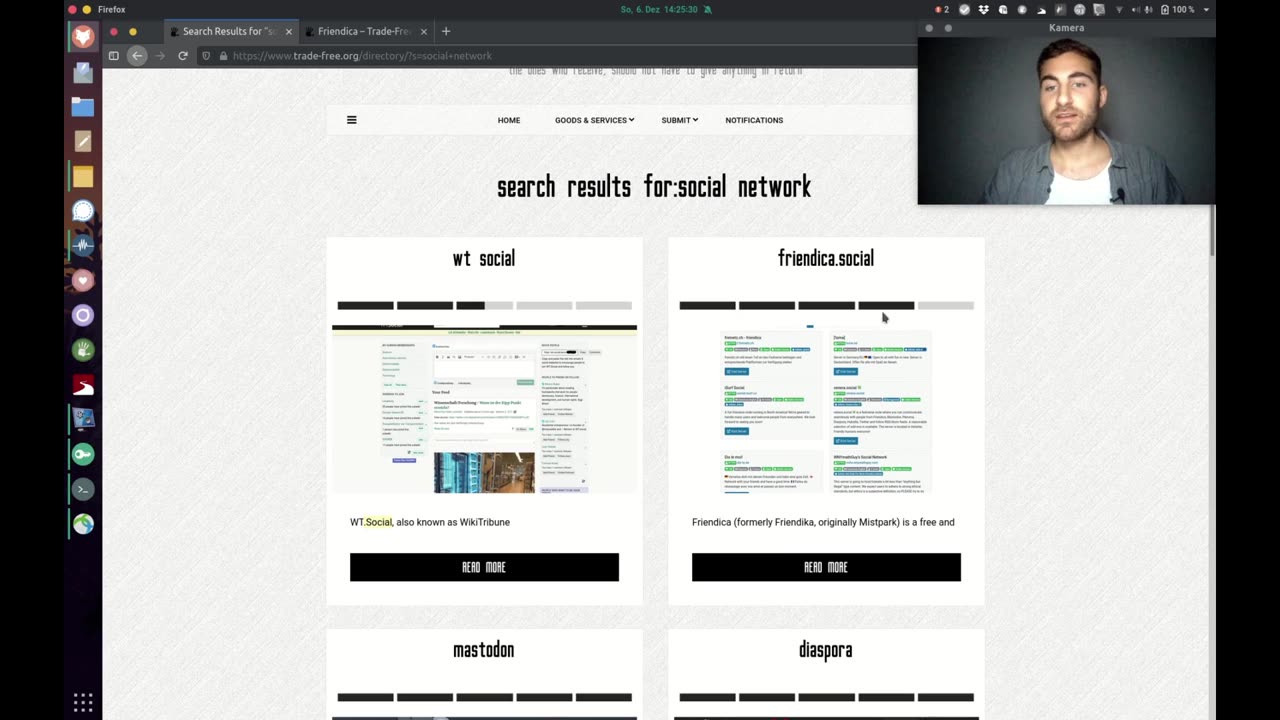This screenshot has width=1280, height=720.
Task: Click the mastodon rating bar
Action: pos(484,697)
